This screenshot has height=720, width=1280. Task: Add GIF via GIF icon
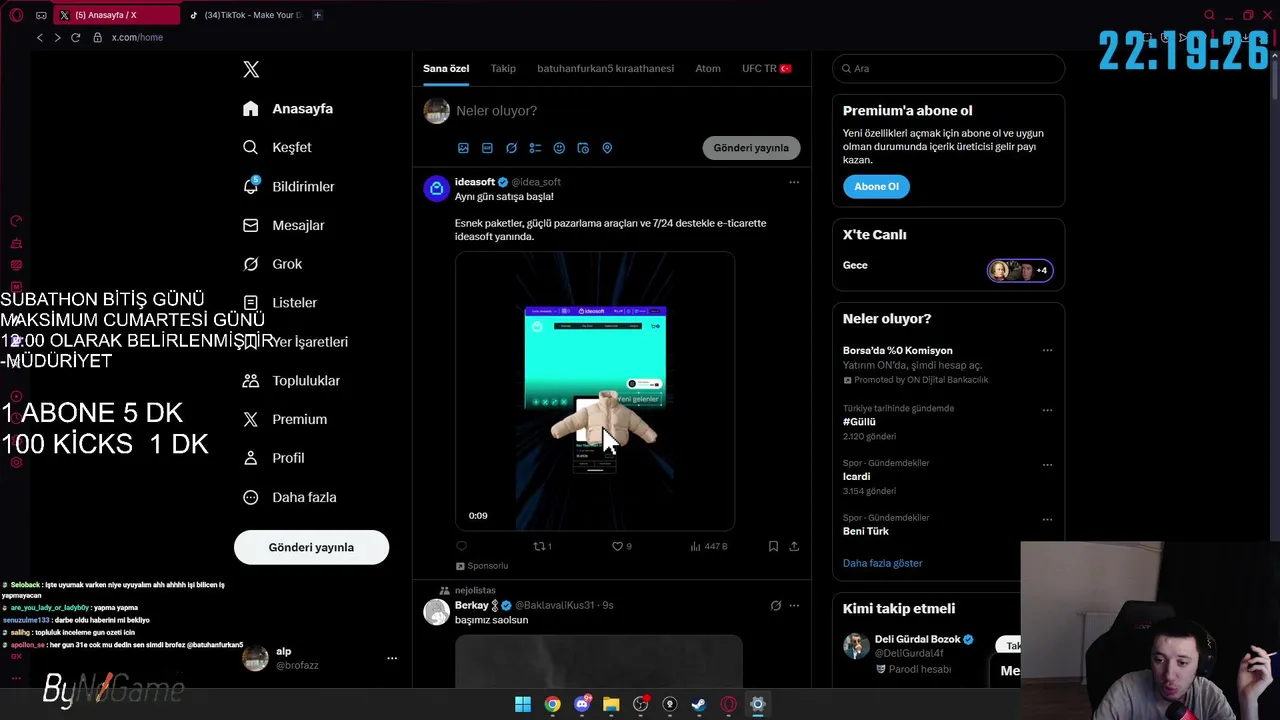click(487, 148)
